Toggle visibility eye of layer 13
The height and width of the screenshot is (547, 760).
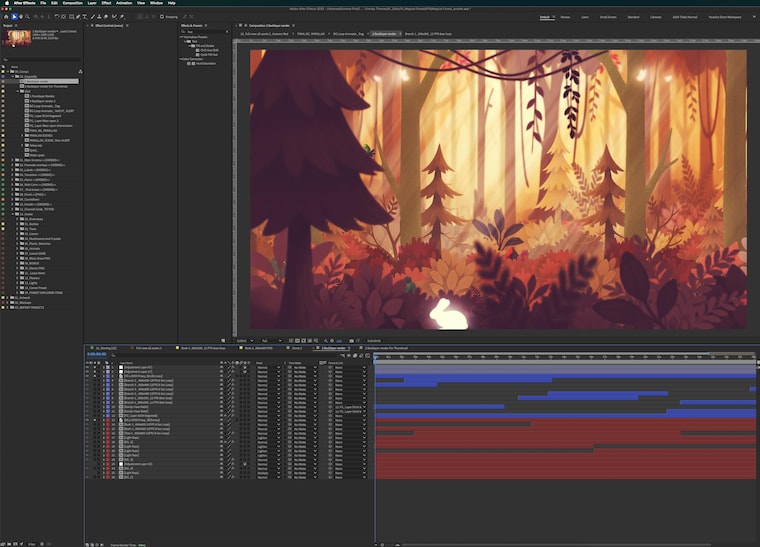point(87,420)
